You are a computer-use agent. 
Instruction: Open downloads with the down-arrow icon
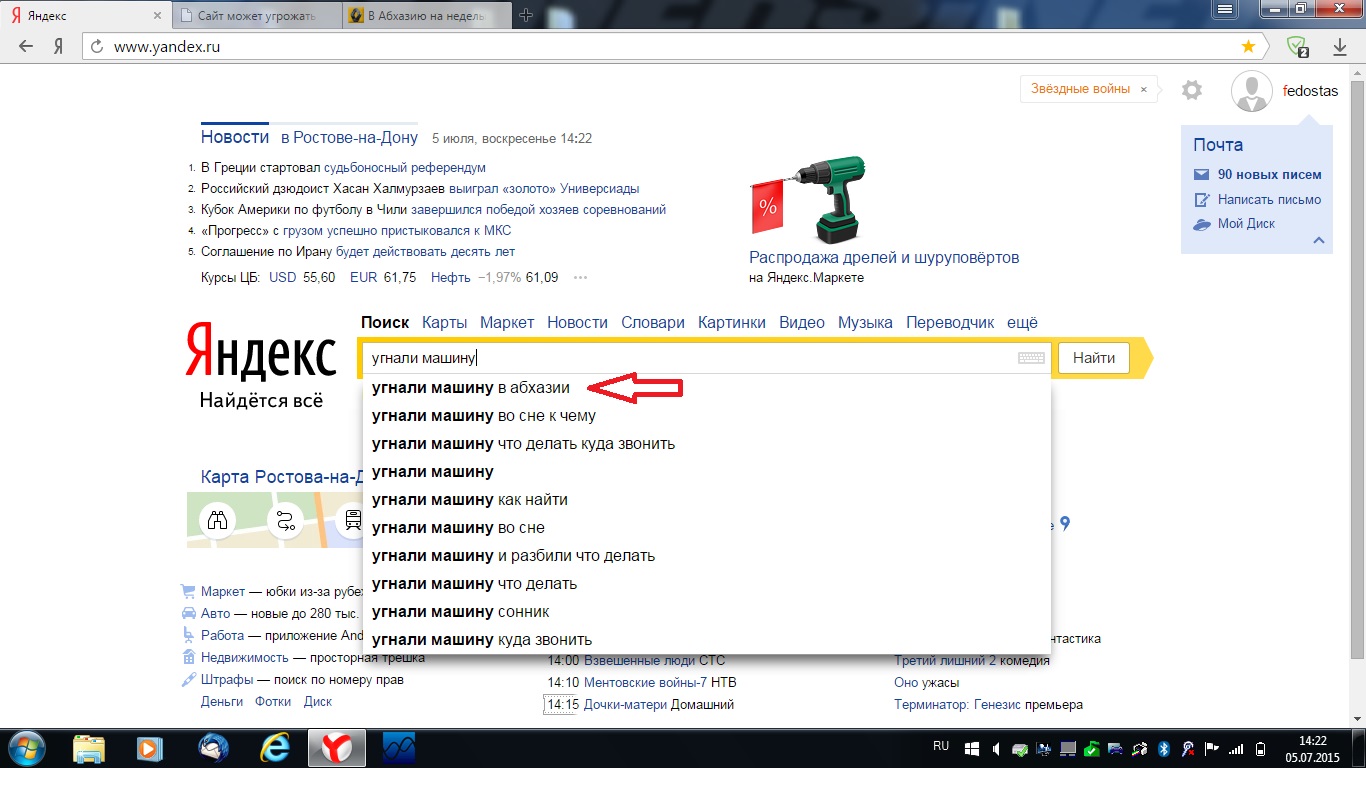tap(1340, 46)
